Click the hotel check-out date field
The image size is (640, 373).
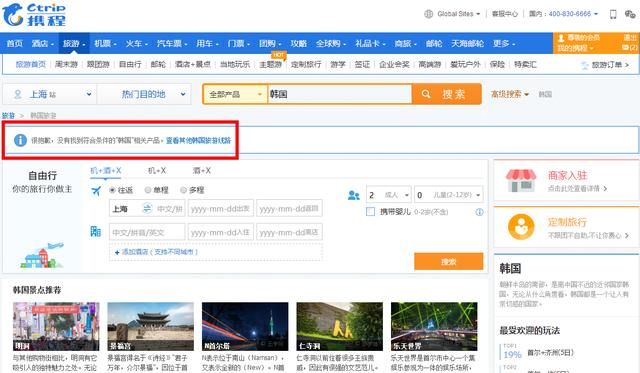tap(289, 232)
